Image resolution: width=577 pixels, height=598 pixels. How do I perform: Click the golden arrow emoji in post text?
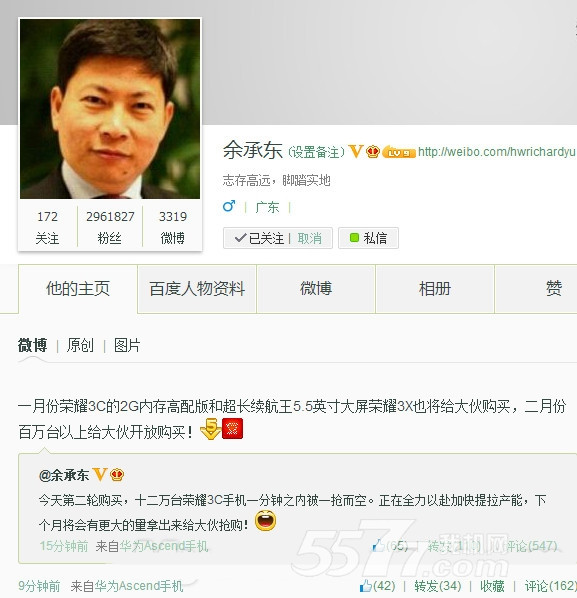tap(211, 429)
